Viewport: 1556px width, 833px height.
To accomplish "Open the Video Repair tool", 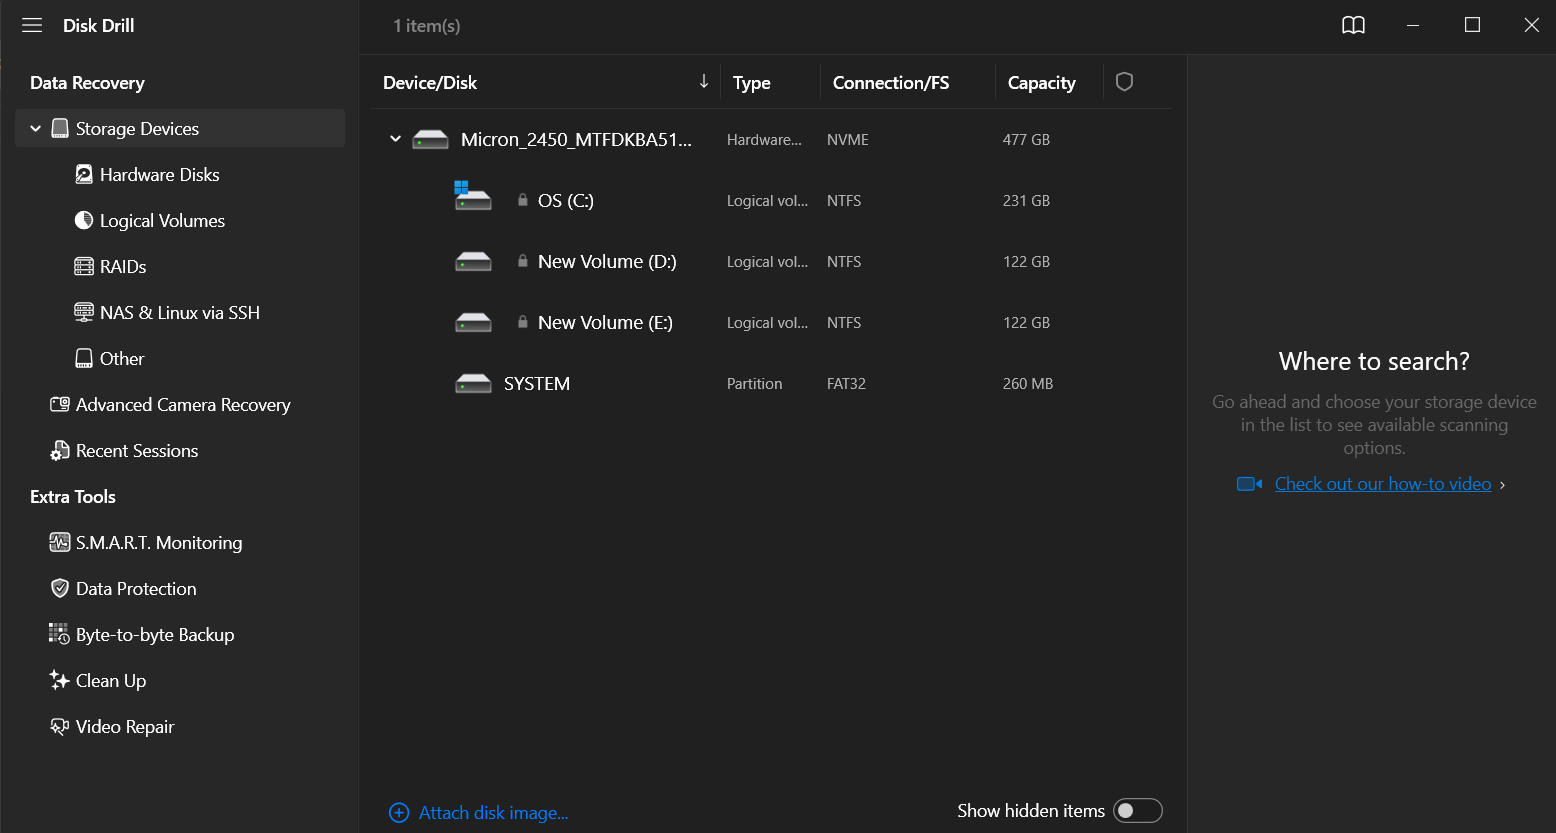I will 125,727.
